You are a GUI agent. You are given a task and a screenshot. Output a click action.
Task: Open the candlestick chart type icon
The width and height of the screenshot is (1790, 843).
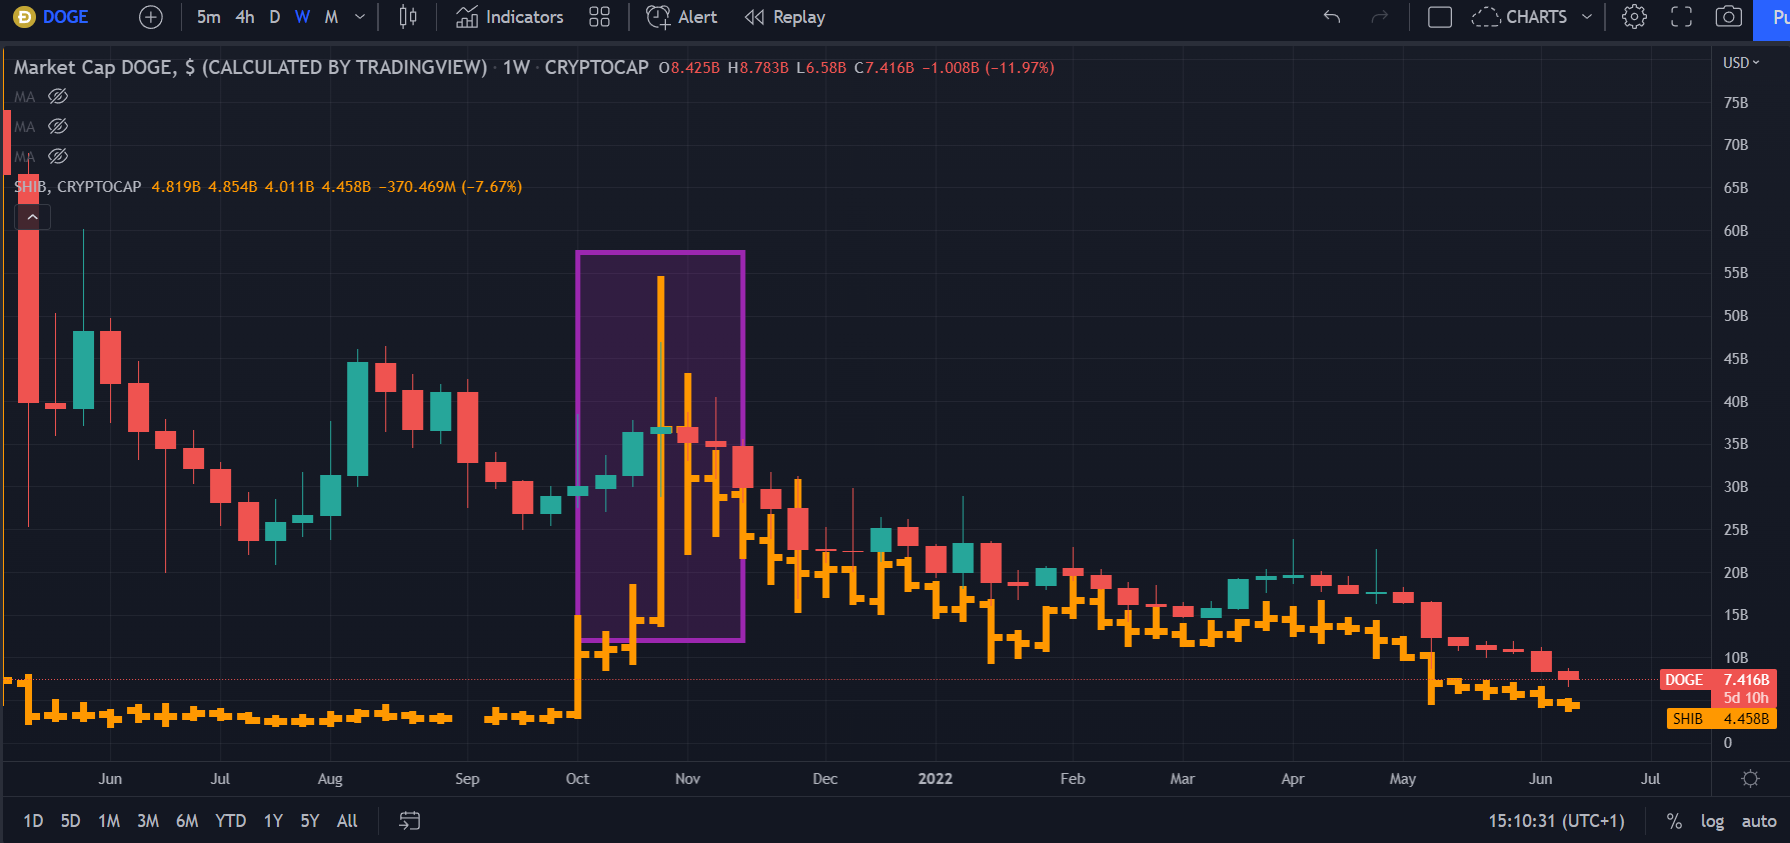pos(408,17)
